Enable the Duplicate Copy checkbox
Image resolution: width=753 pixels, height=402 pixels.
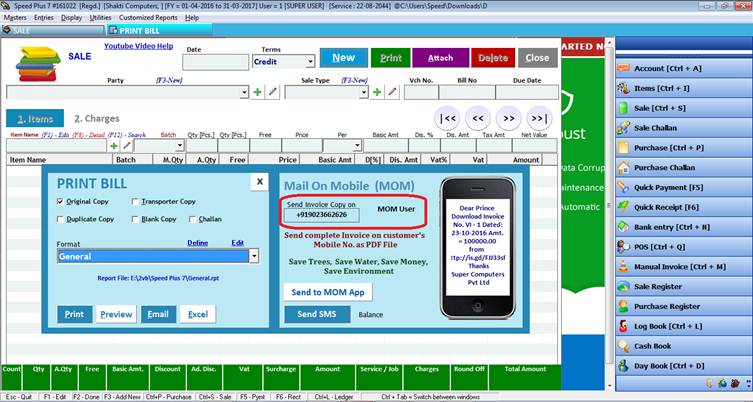coord(60,219)
